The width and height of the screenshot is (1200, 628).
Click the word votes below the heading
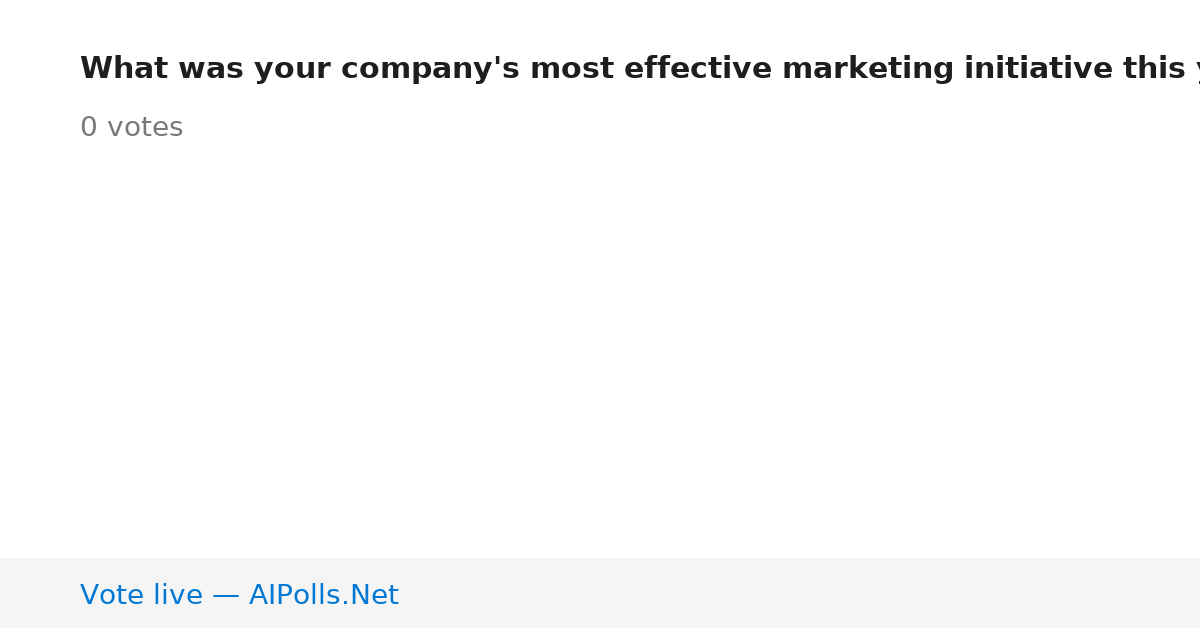coord(145,128)
